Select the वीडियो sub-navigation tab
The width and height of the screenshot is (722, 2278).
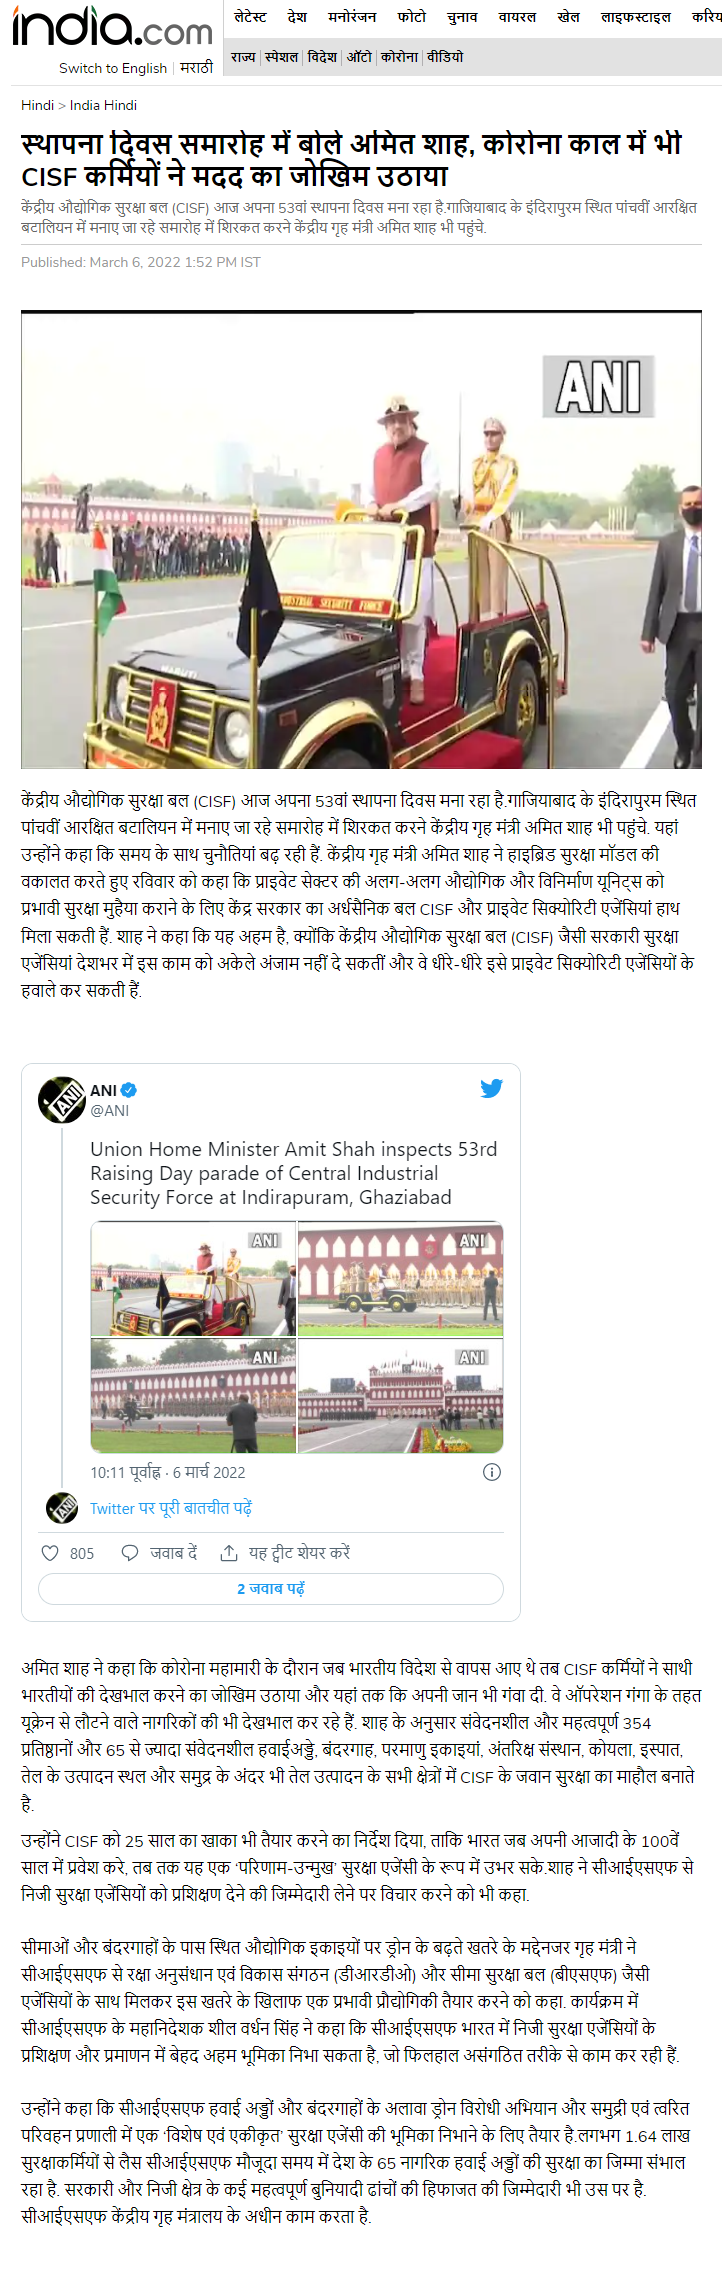(445, 57)
